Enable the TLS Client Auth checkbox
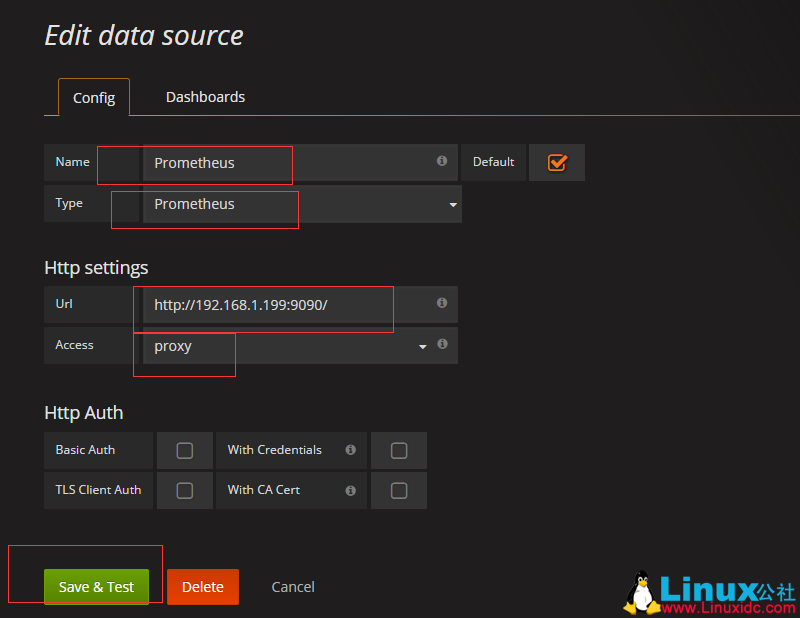The height and width of the screenshot is (618, 800). click(185, 491)
